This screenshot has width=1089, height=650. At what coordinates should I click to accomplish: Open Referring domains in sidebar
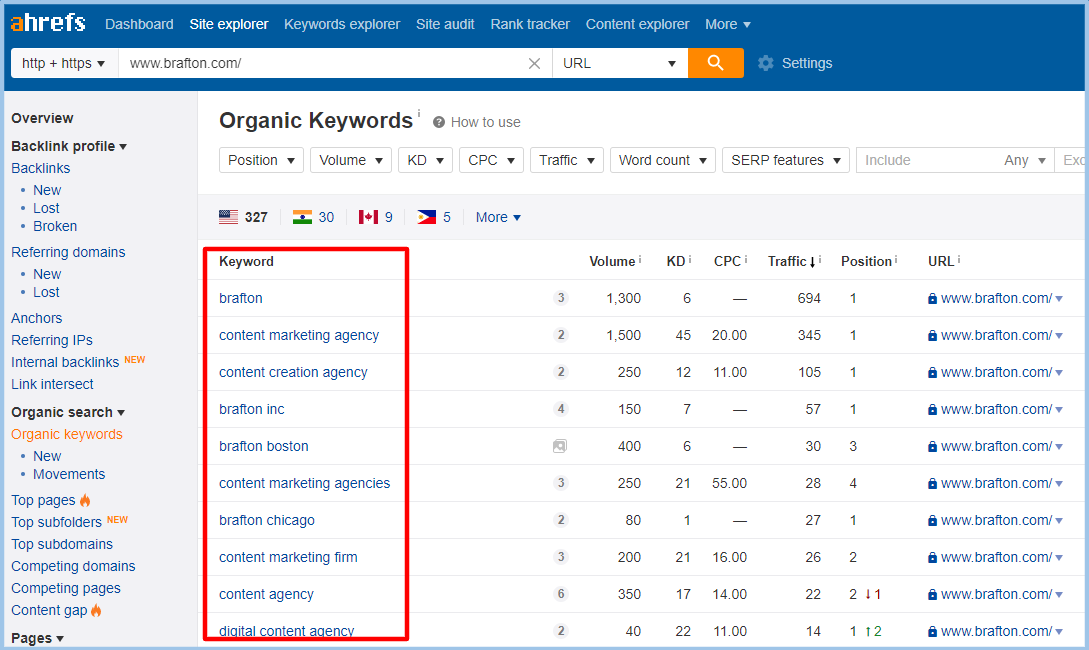[68, 252]
